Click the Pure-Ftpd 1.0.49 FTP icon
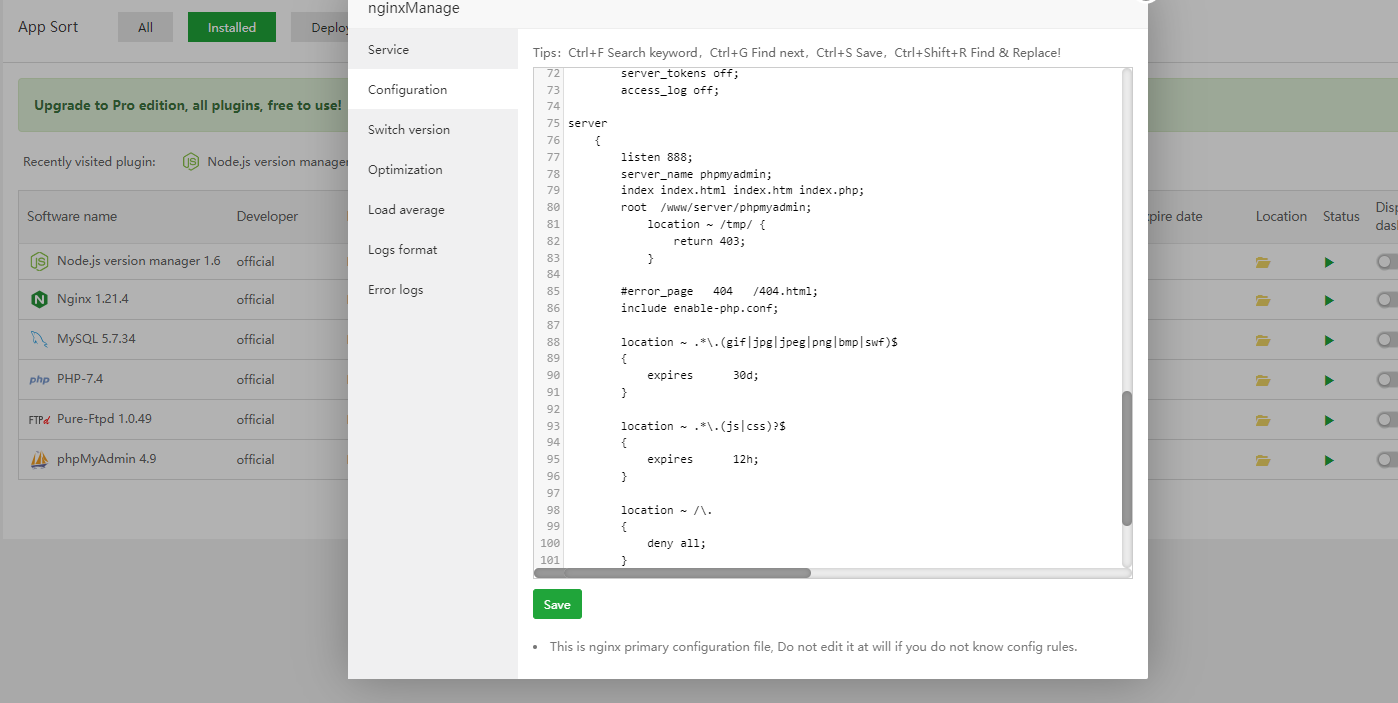Image resolution: width=1398 pixels, height=703 pixels. pos(39,420)
